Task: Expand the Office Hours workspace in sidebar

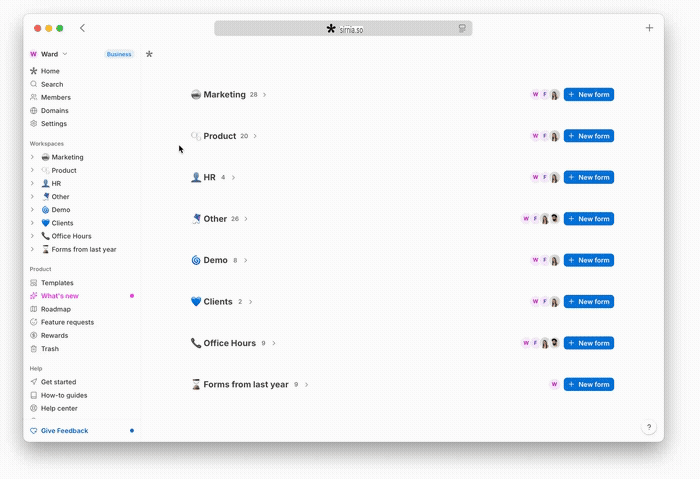Action: point(32,236)
